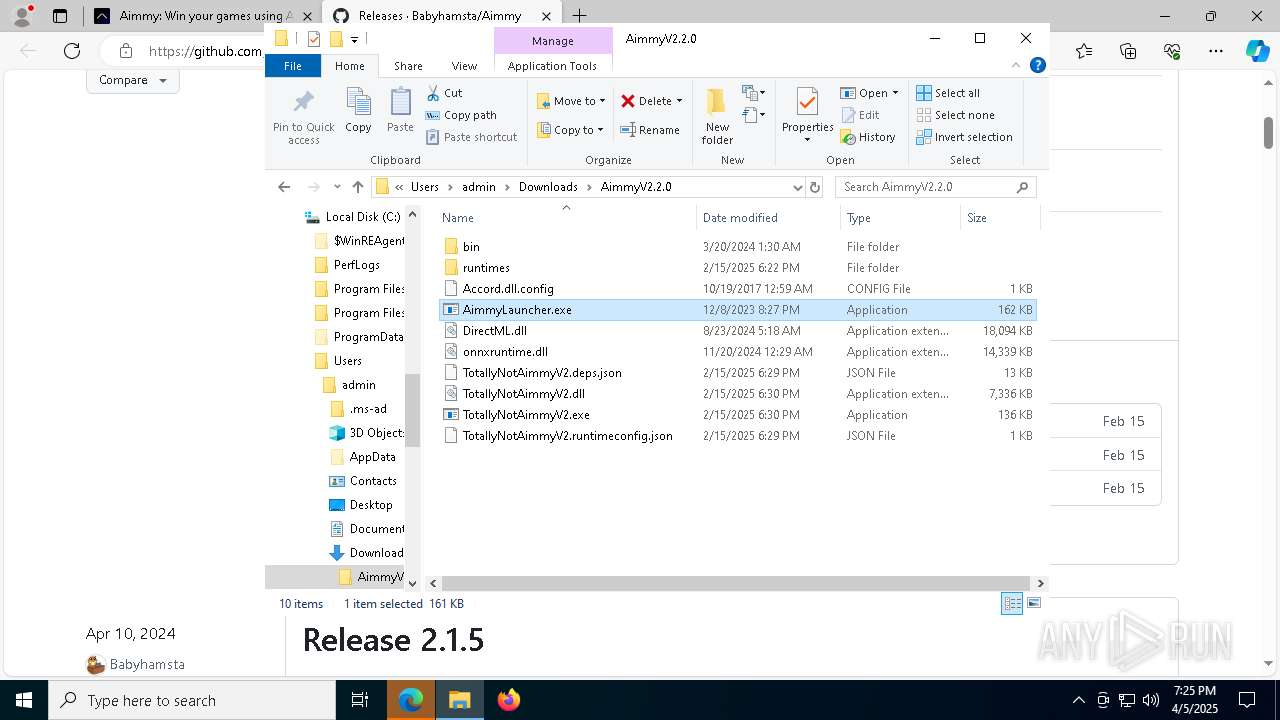Click Select all in ribbon
This screenshot has width=1280, height=720.
click(948, 93)
